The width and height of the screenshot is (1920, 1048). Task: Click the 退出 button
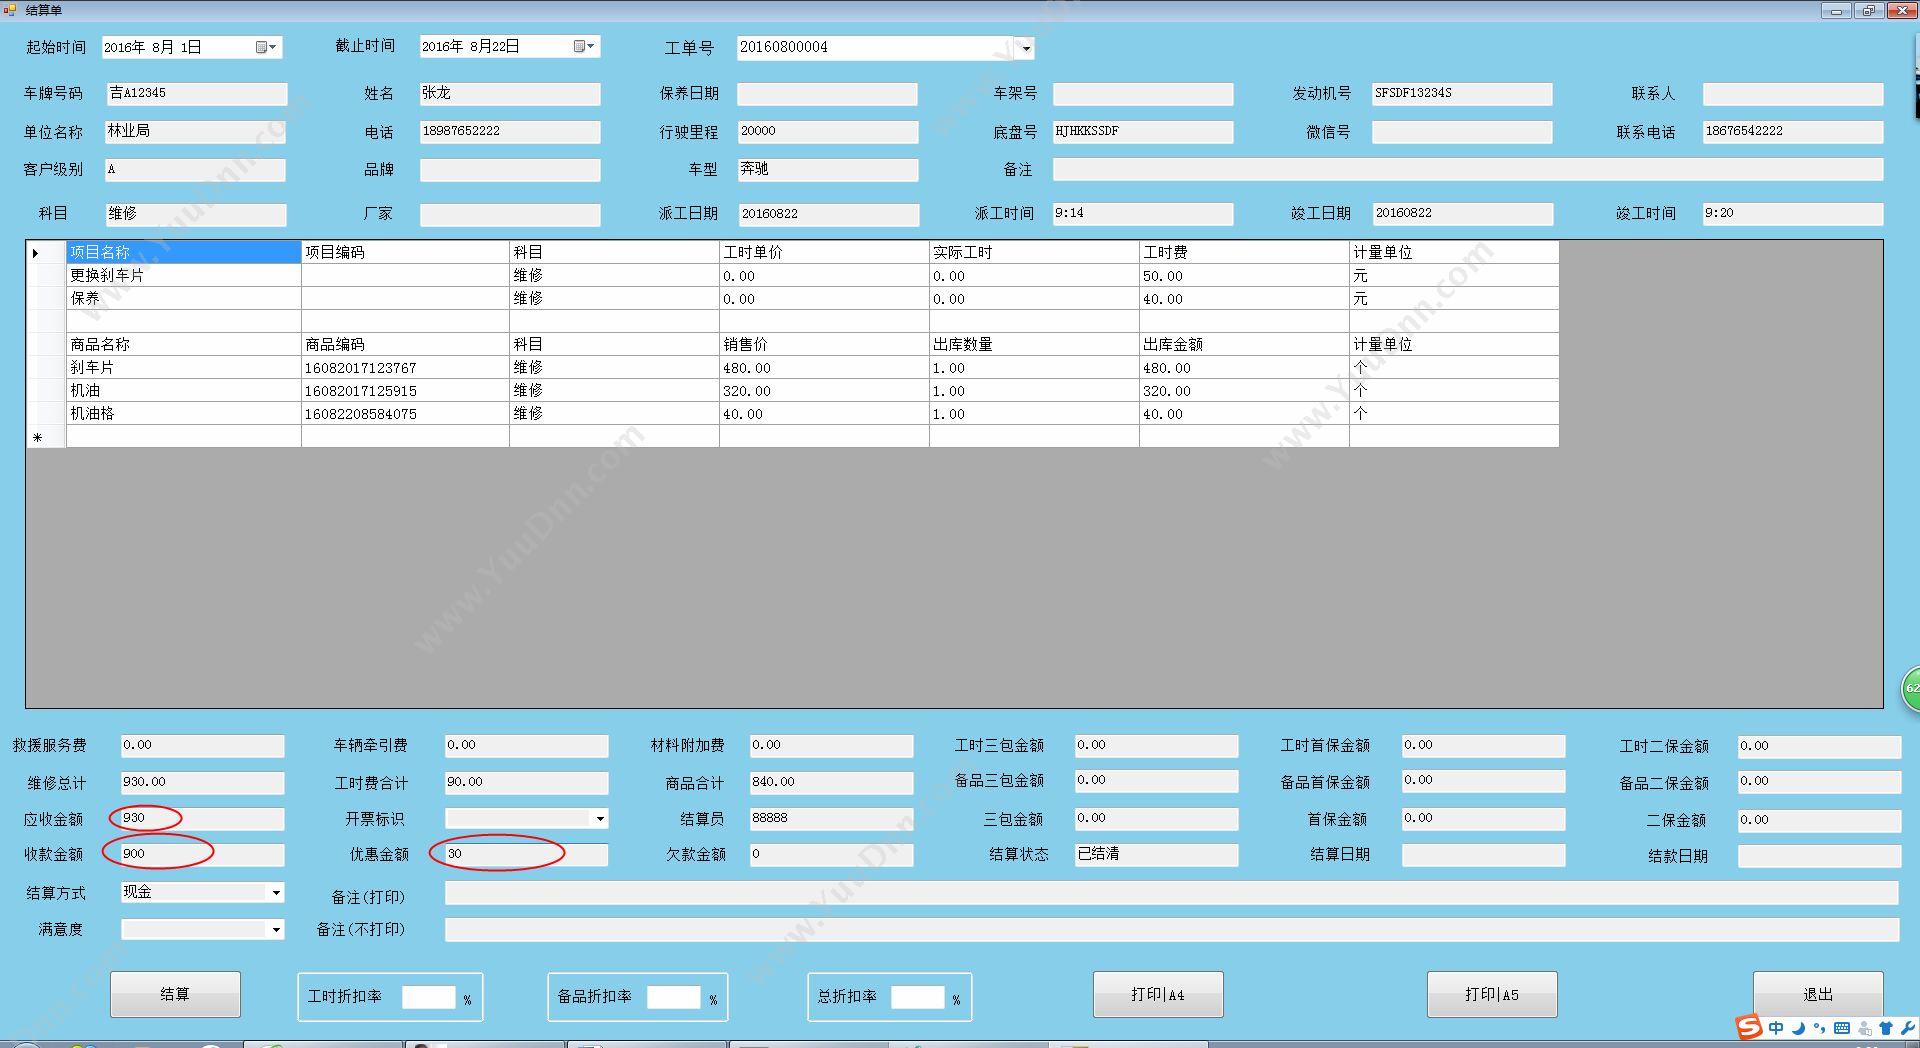[1818, 994]
